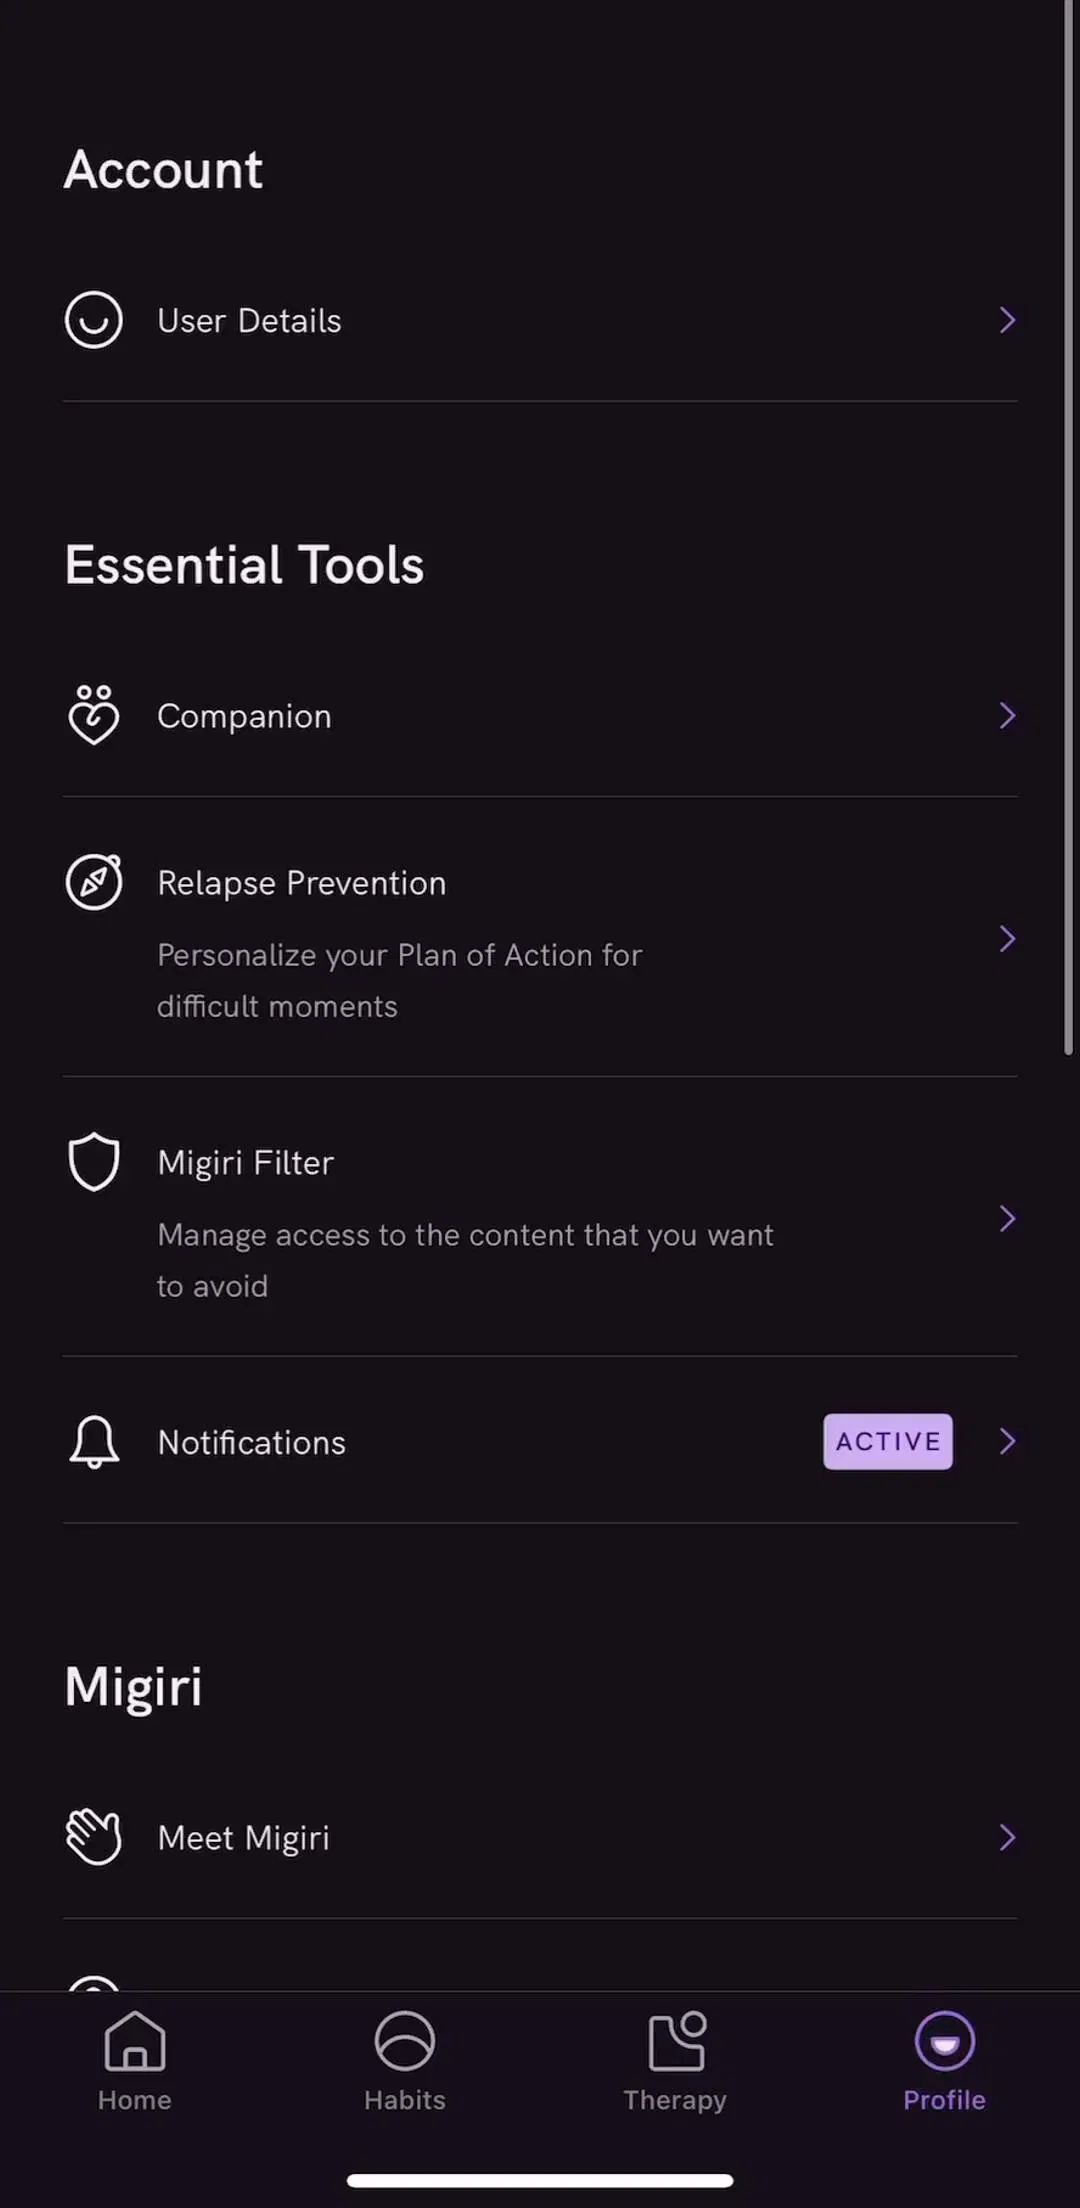Tap the waving hand Meet Migiri icon

coord(94,1837)
